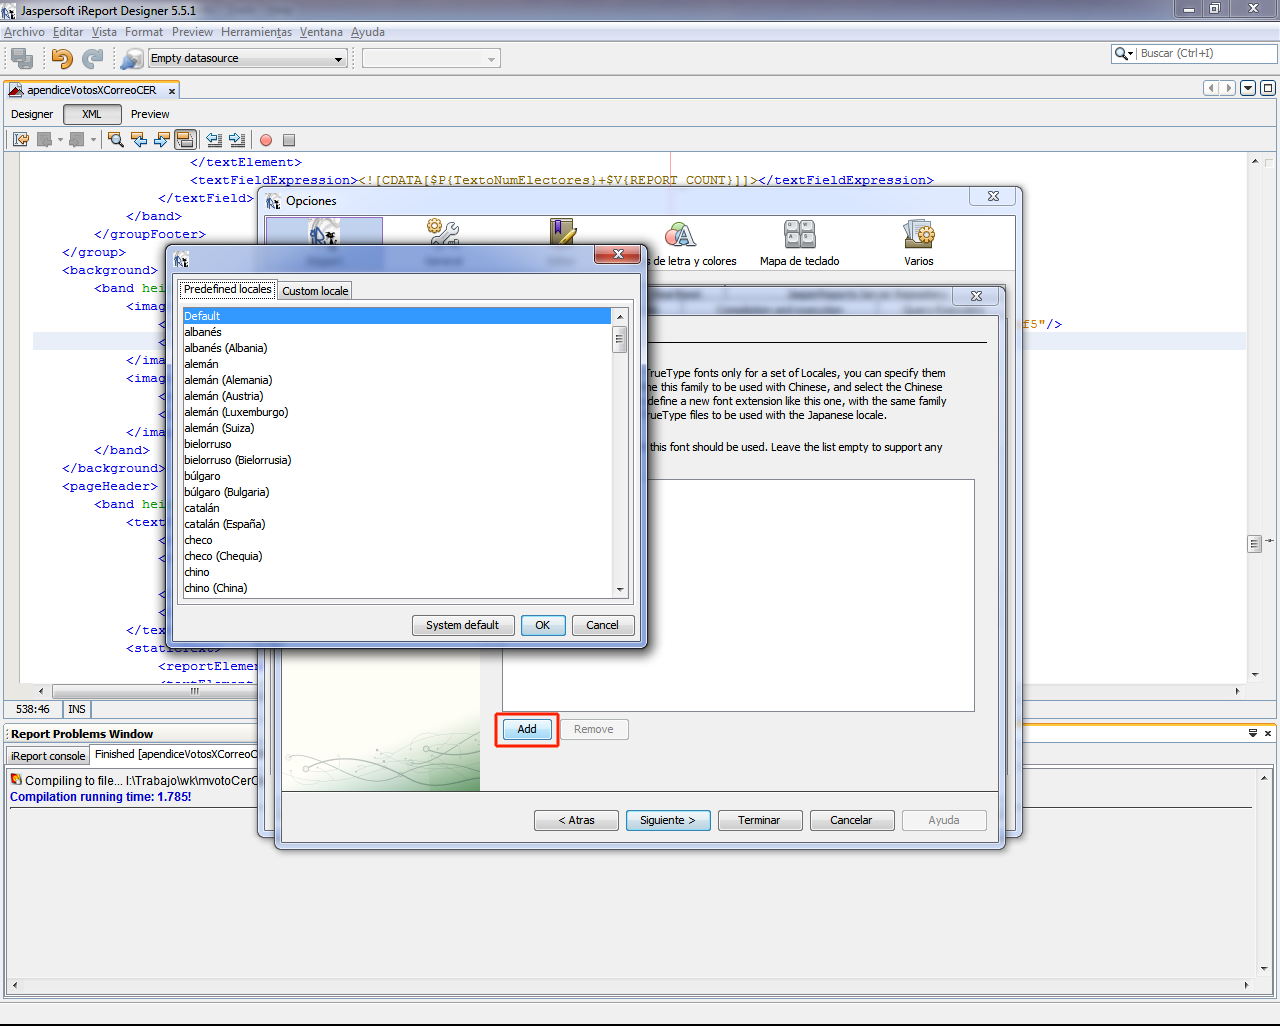Image resolution: width=1280 pixels, height=1026 pixels.
Task: Select the iReport console tab
Action: 48,756
